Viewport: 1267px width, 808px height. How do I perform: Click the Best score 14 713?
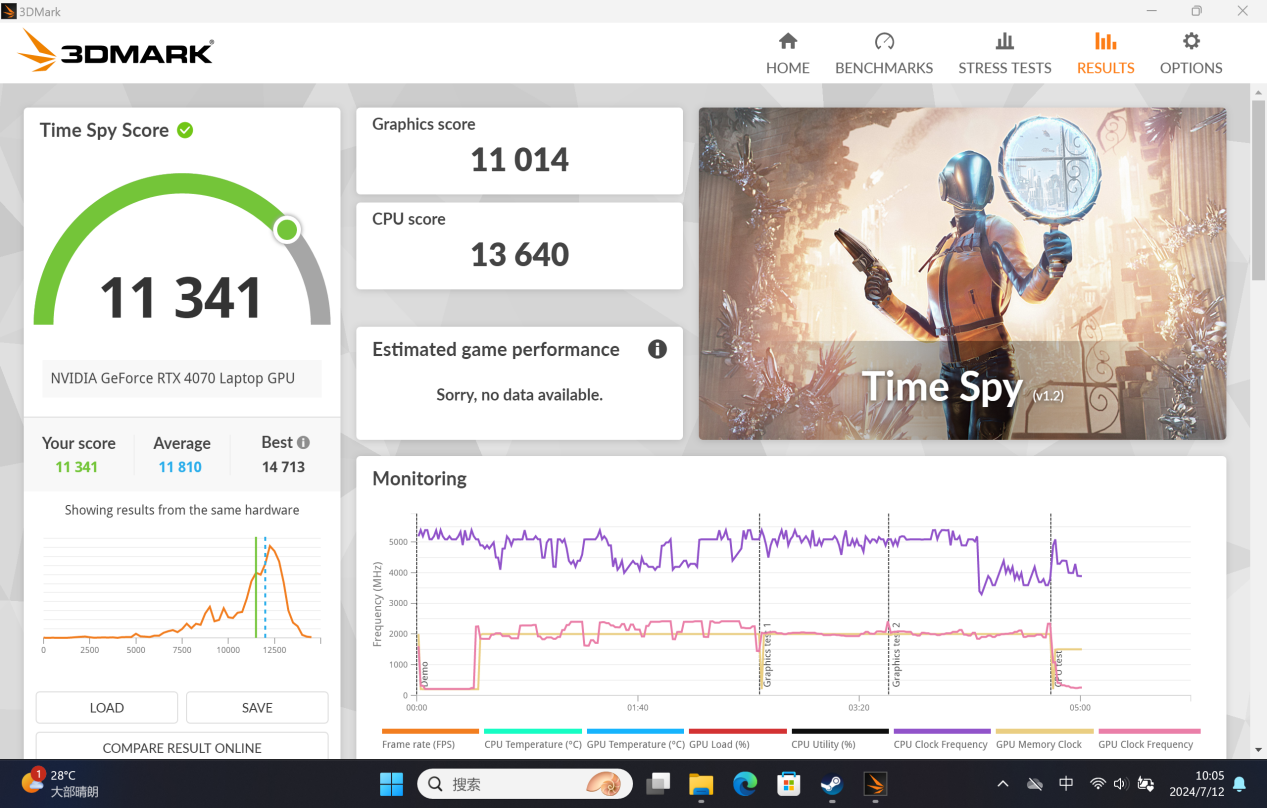284,467
